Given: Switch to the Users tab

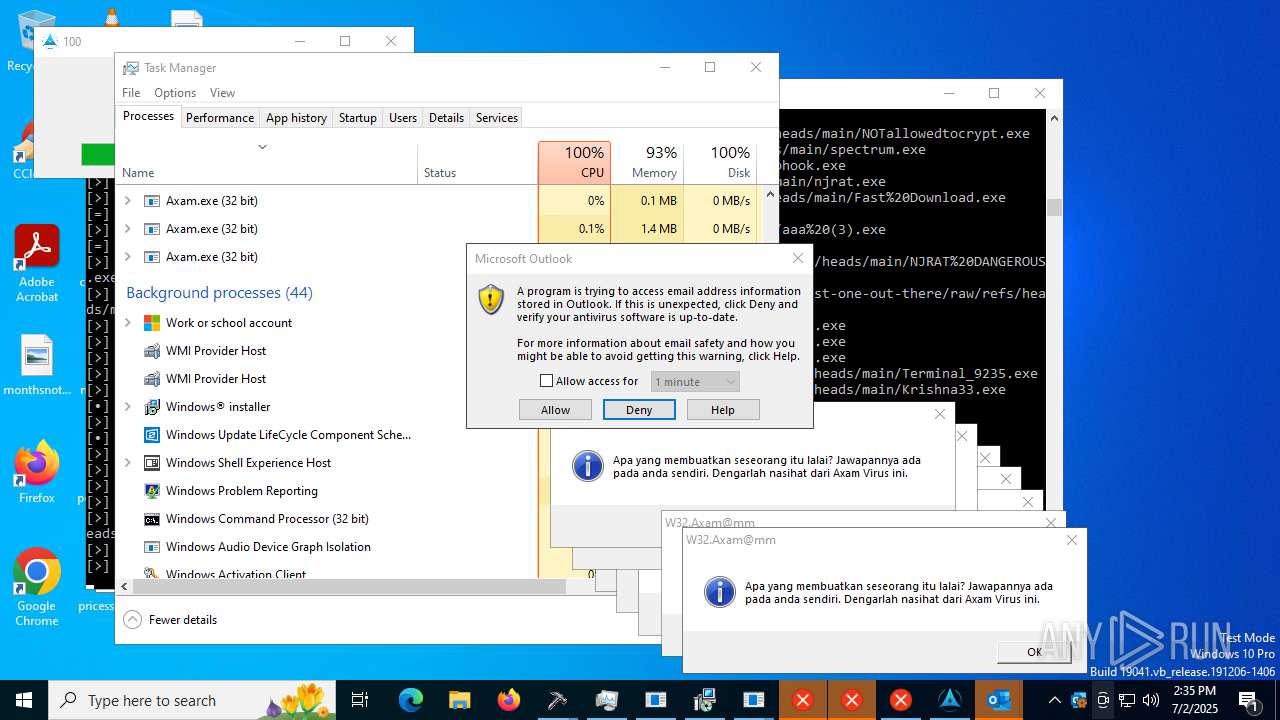Looking at the screenshot, I should (403, 117).
